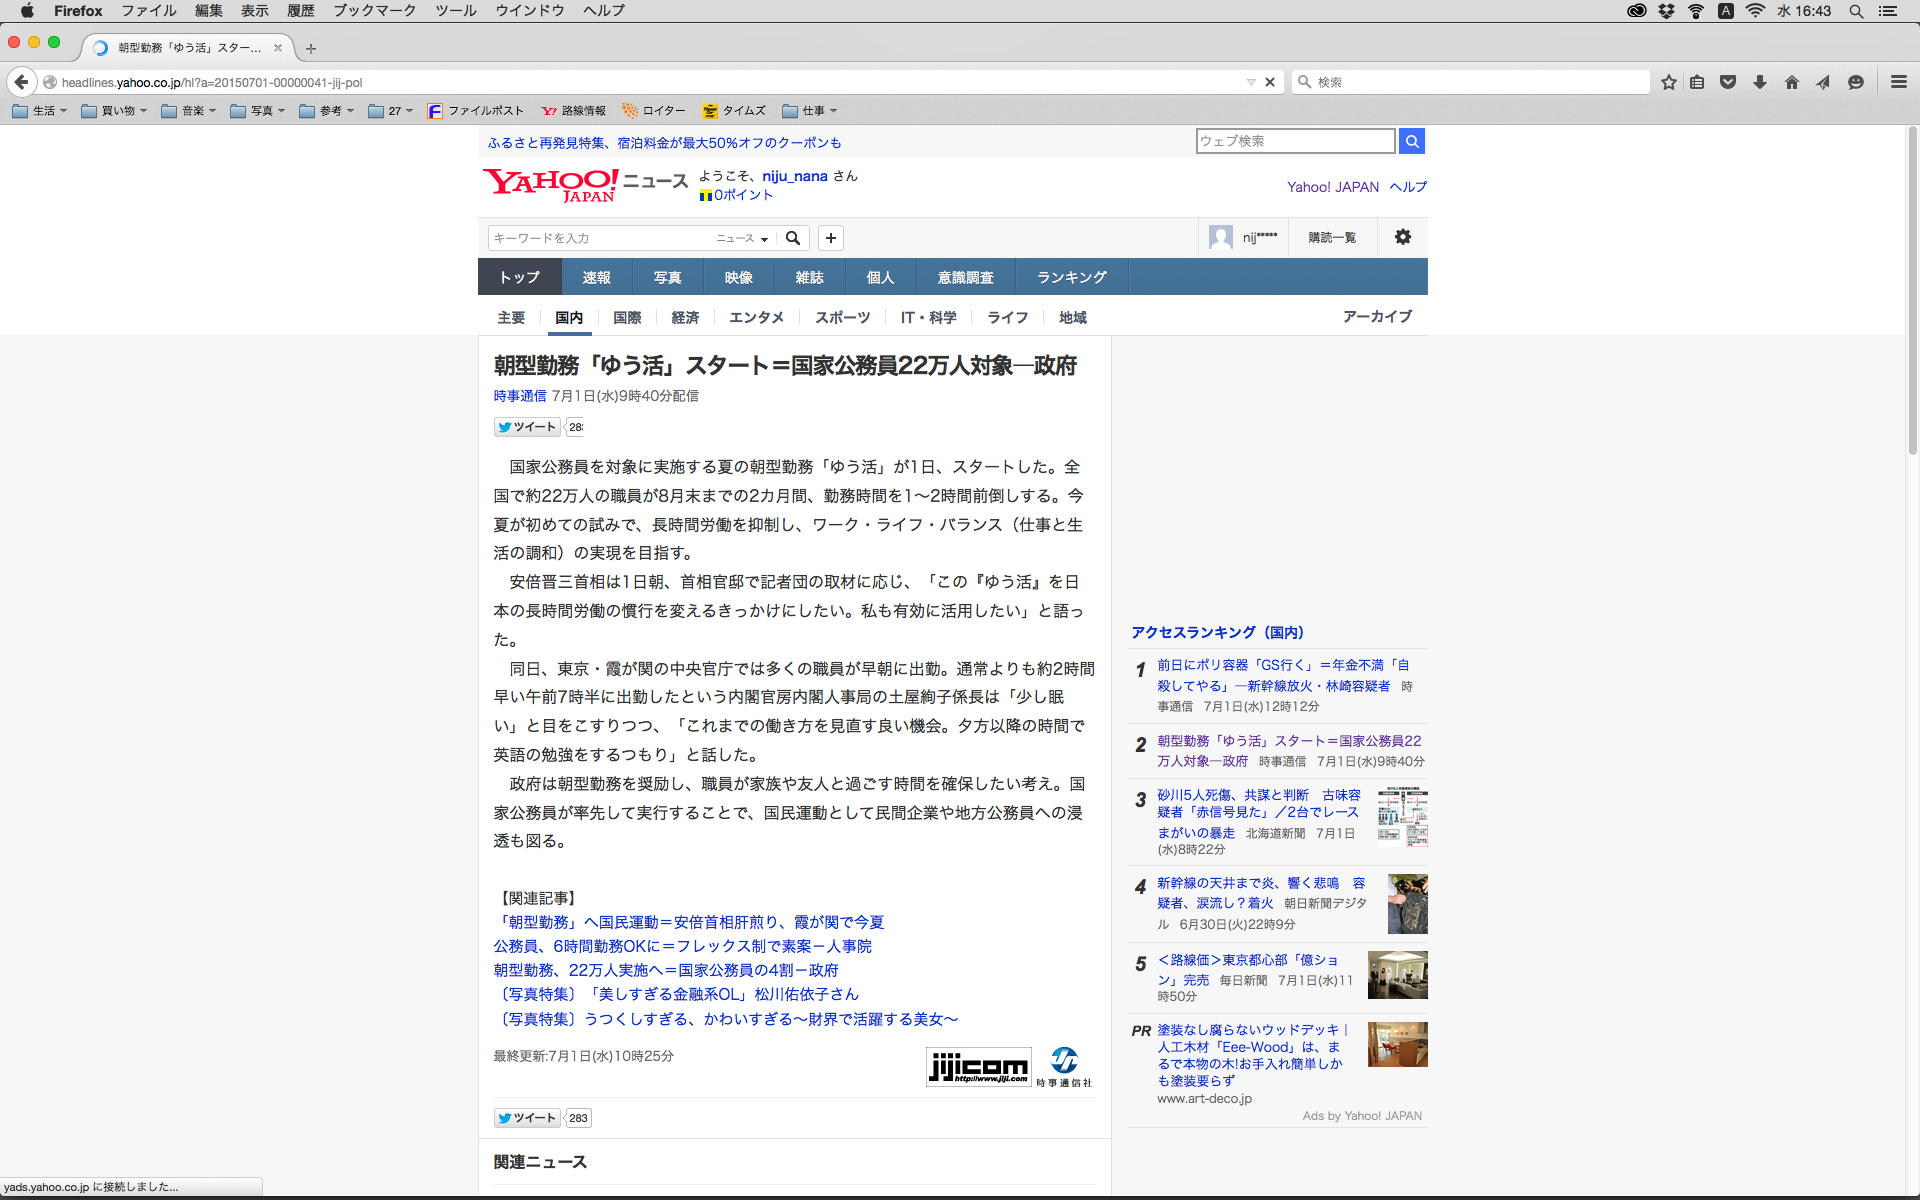The width and height of the screenshot is (1920, 1200).
Task: Select the ランキング navigation tab
Action: 1071,277
